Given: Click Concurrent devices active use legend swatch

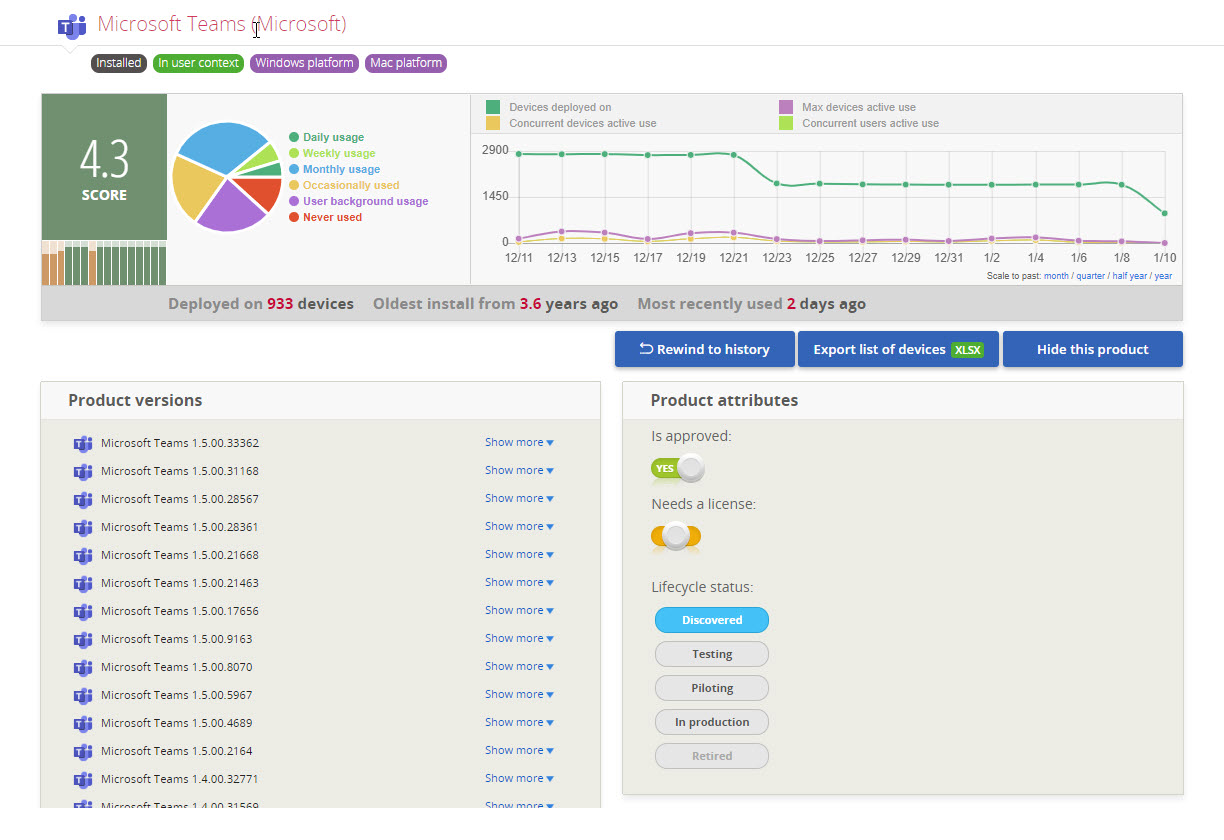Looking at the screenshot, I should [x=493, y=123].
